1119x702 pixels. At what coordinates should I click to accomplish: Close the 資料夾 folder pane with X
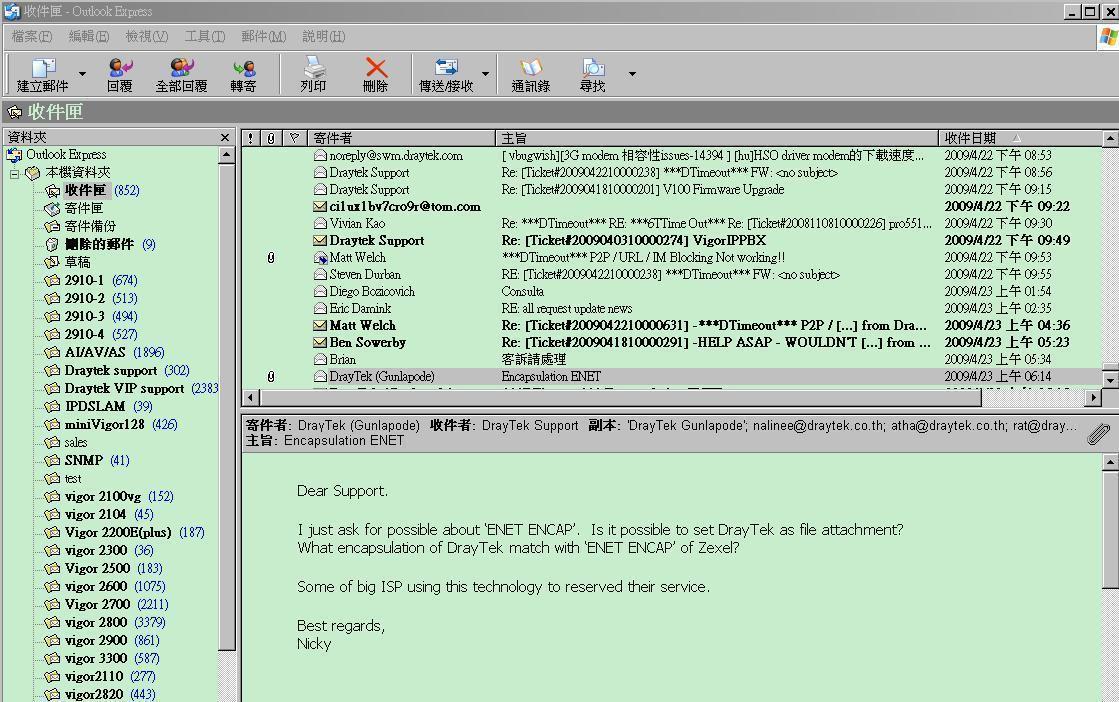(x=226, y=138)
